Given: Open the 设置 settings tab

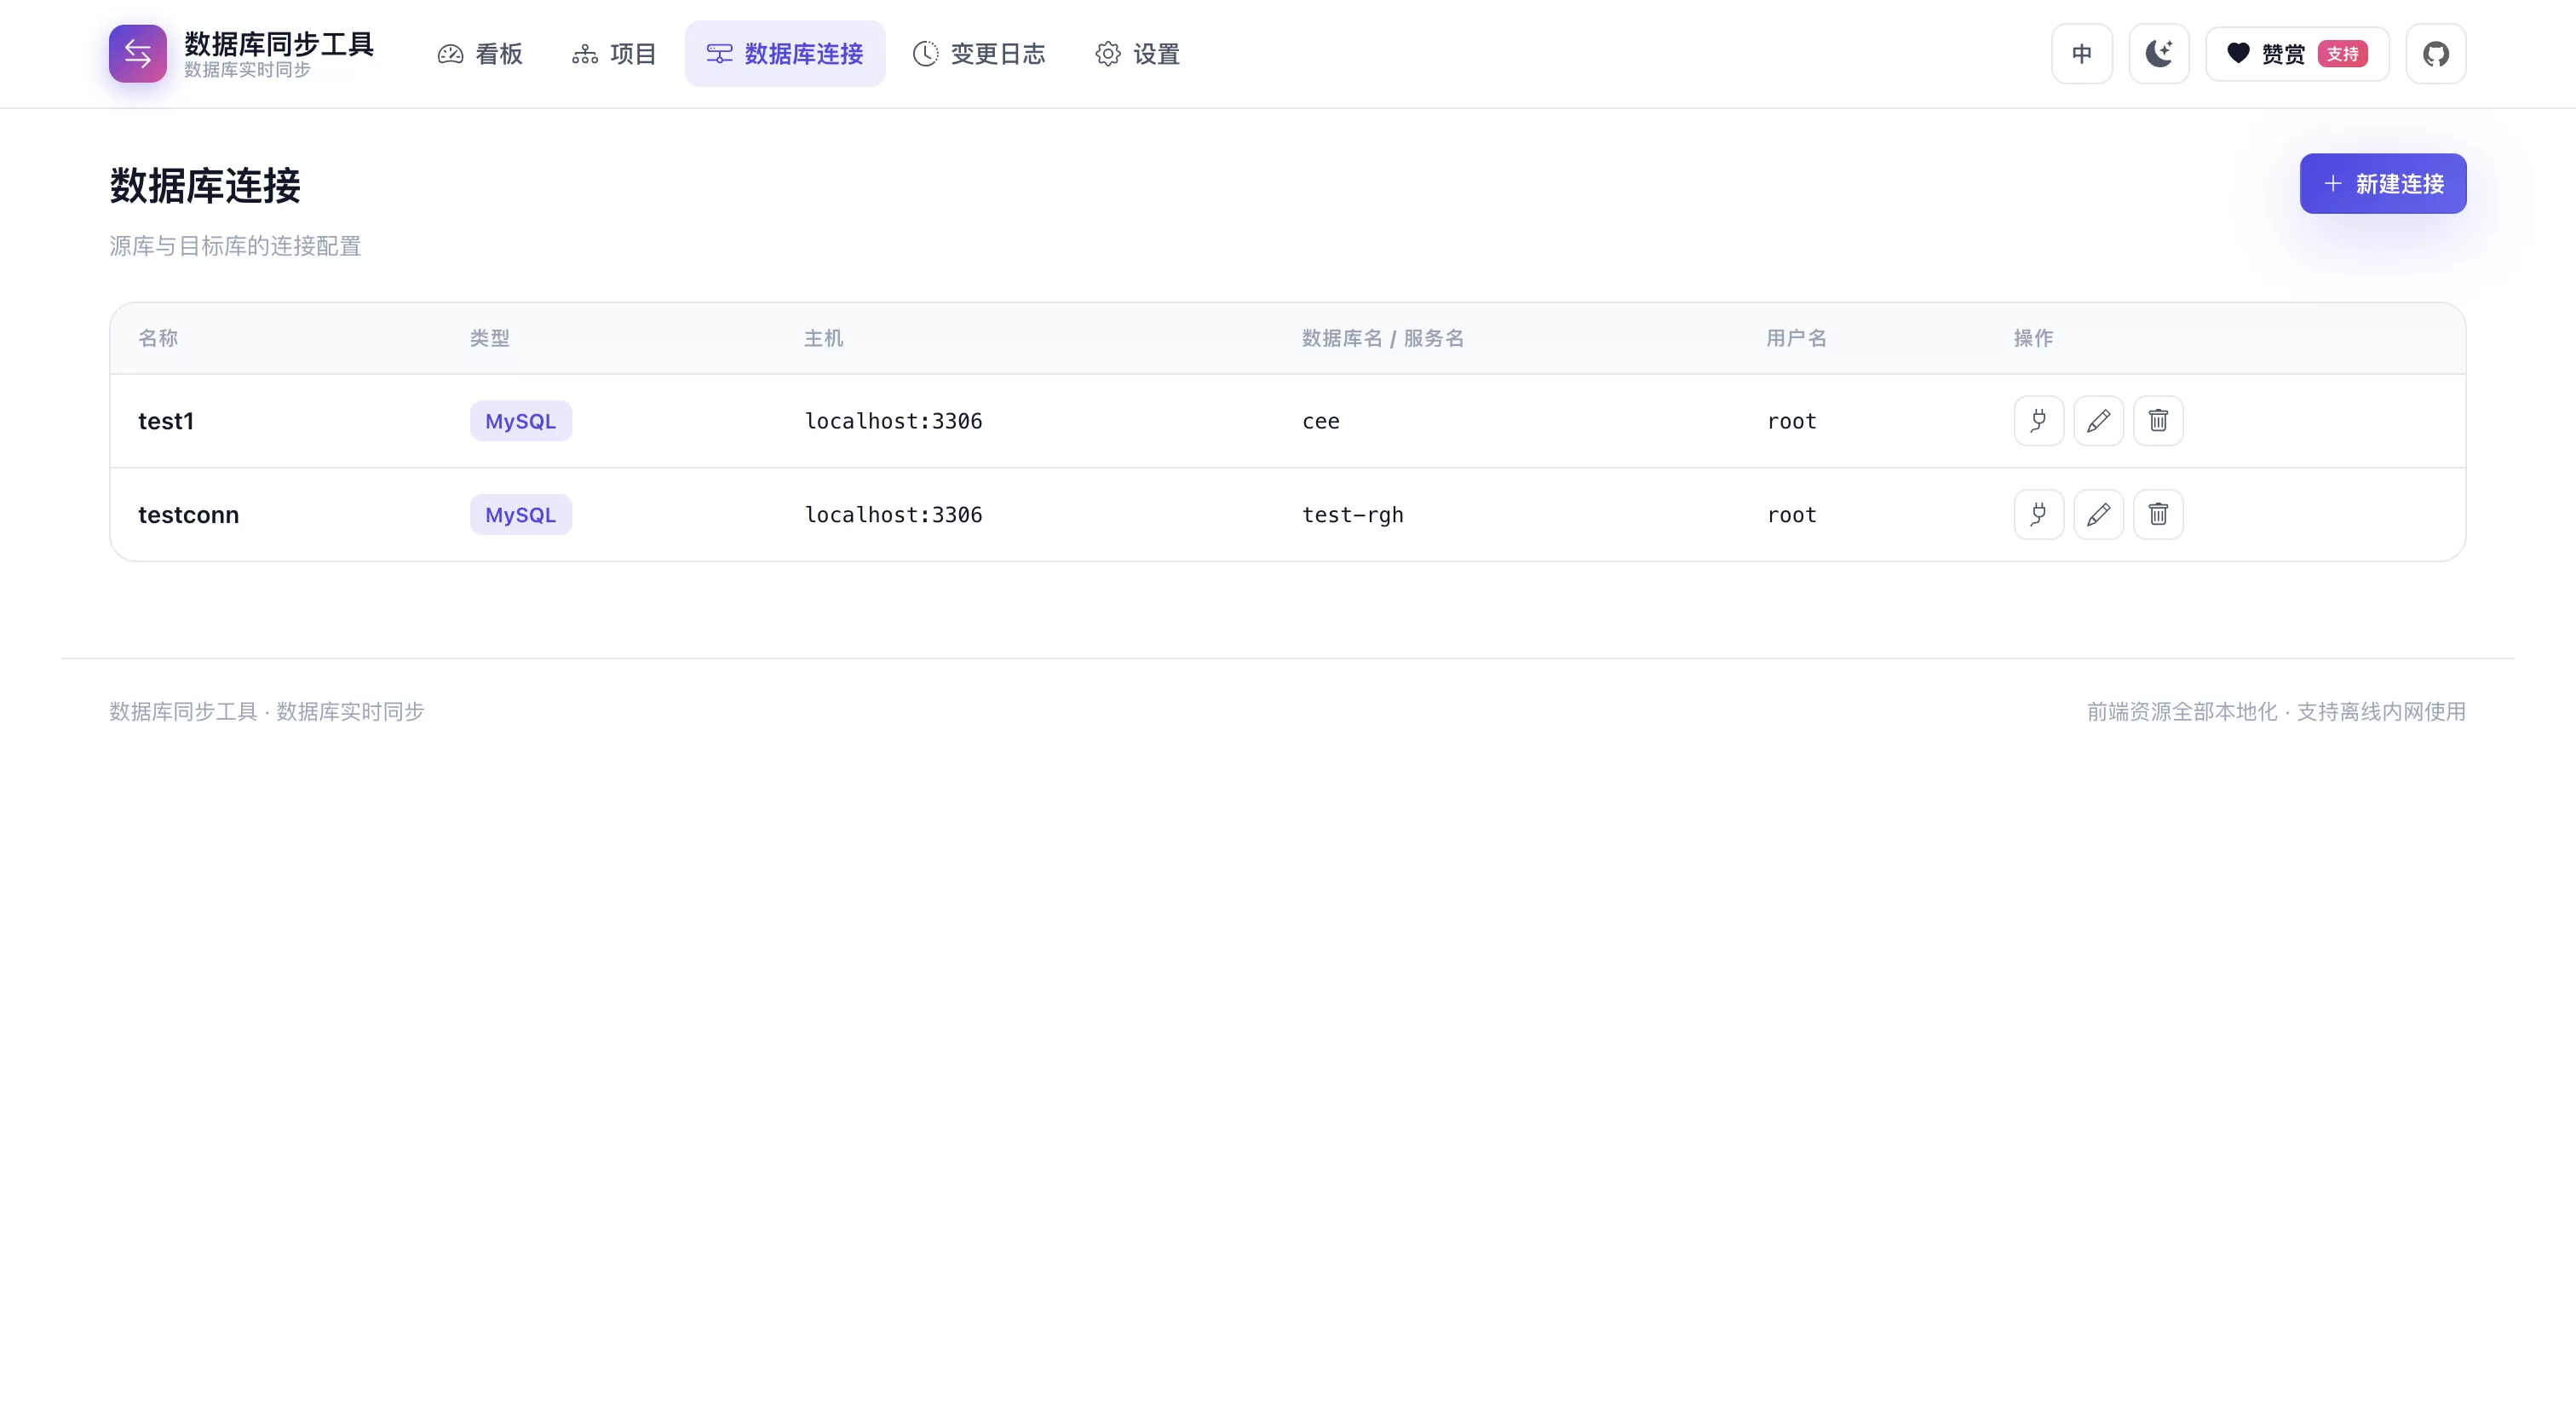Looking at the screenshot, I should pos(1138,54).
